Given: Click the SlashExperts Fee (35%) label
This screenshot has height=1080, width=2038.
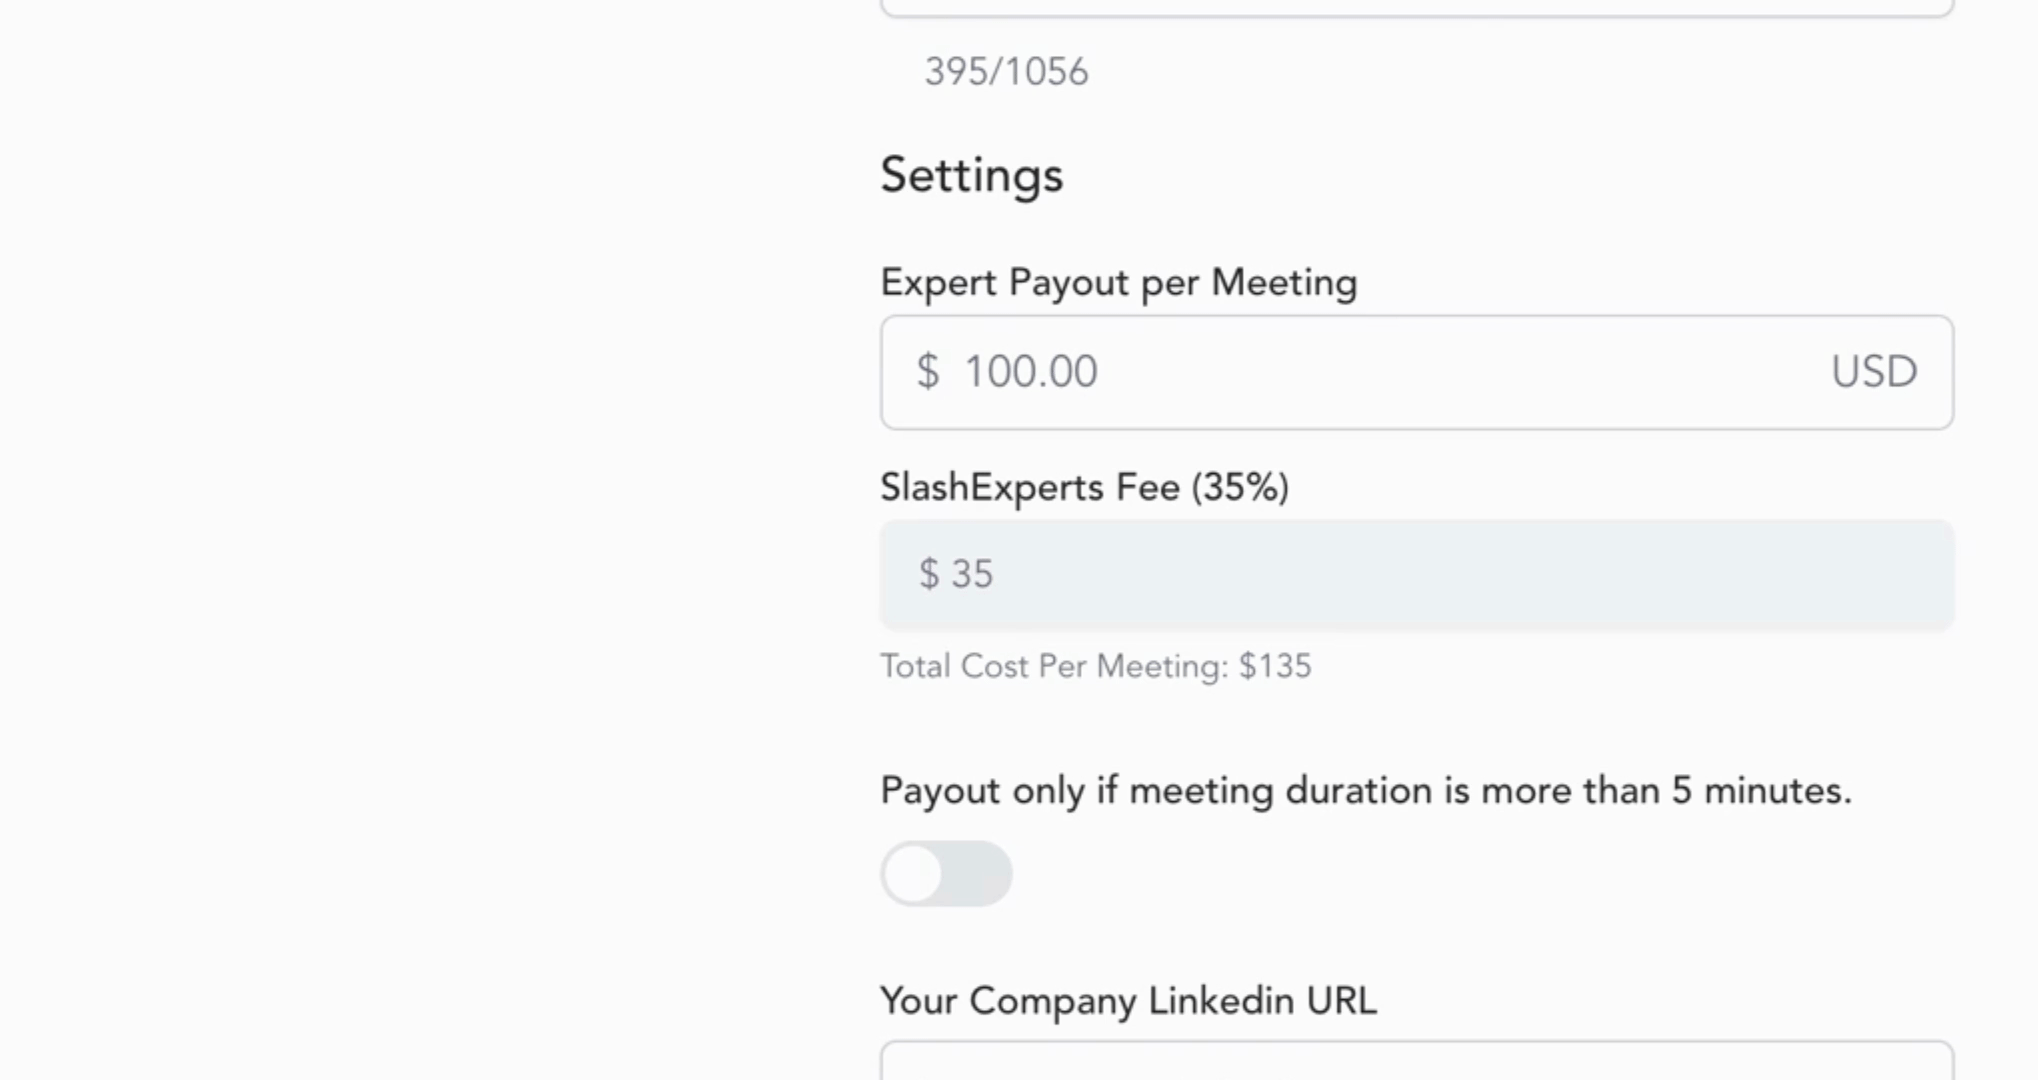Looking at the screenshot, I should point(1084,488).
